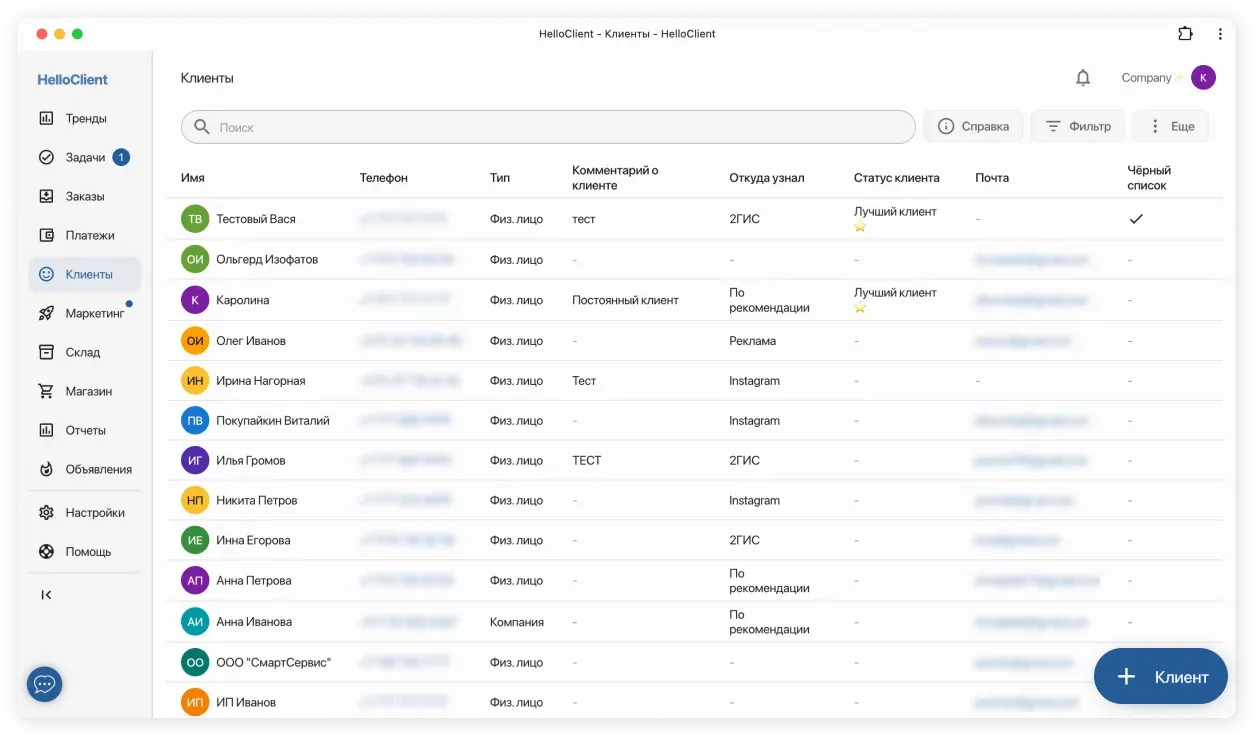The height and width of the screenshot is (740, 1258).
Task: Click the Справка help button
Action: pyautogui.click(x=972, y=126)
